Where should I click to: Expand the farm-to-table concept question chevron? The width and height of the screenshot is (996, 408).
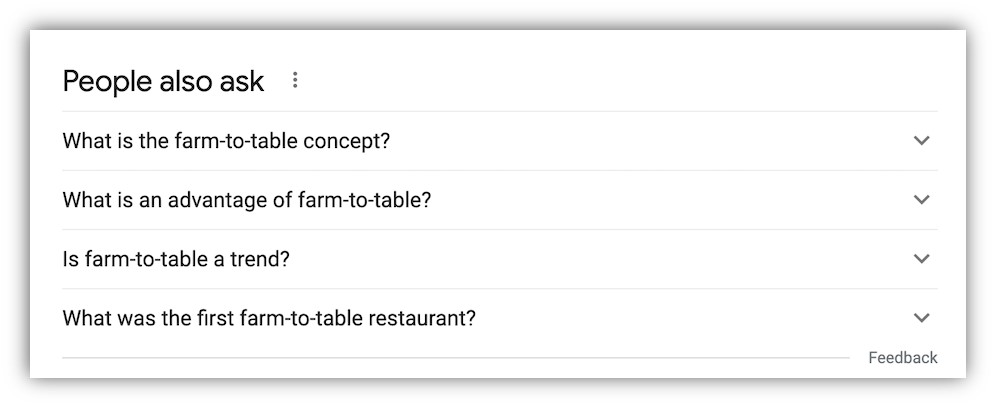coord(922,141)
